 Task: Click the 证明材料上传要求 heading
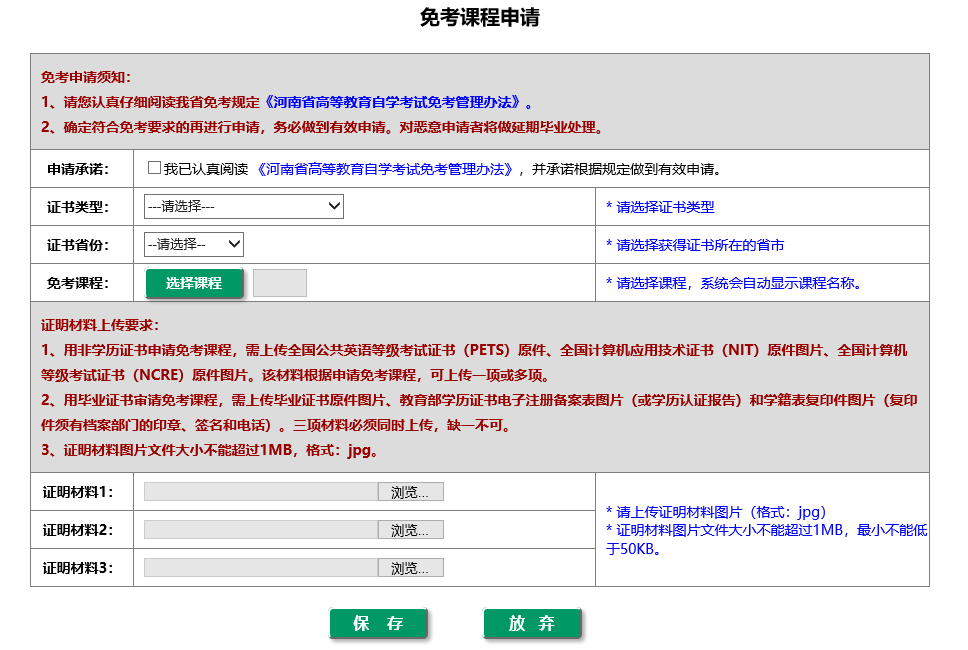coord(100,325)
